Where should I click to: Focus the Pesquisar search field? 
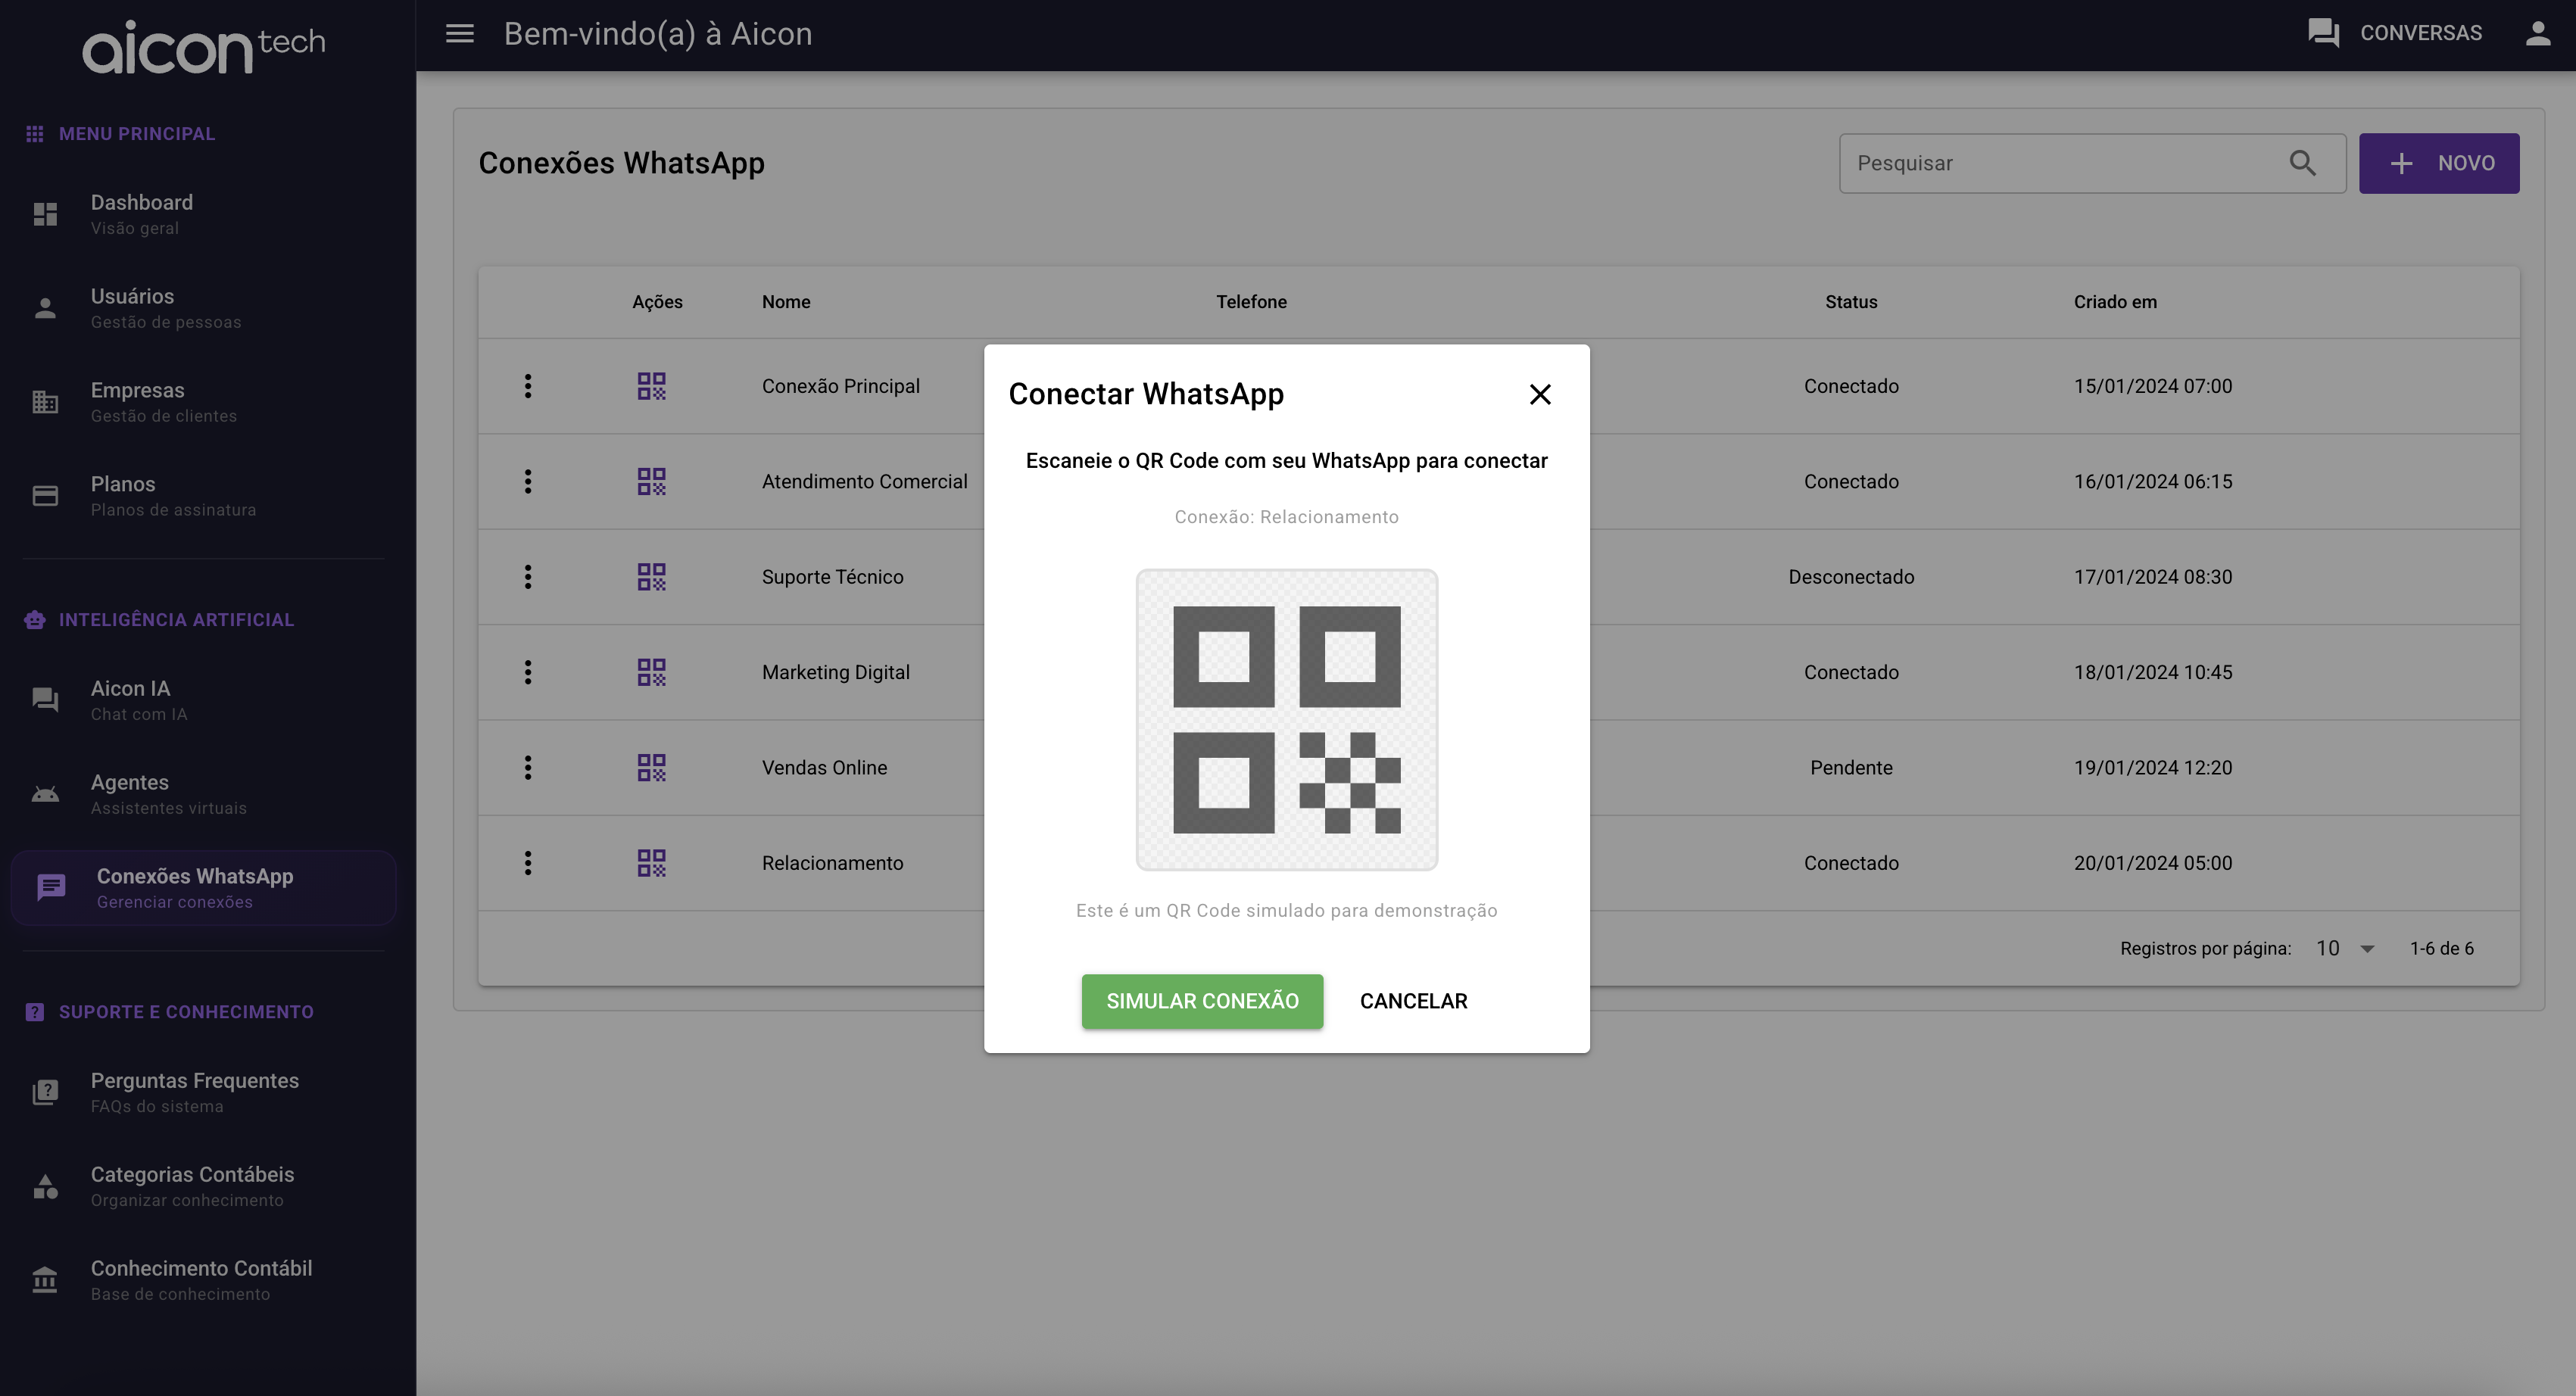[2060, 163]
